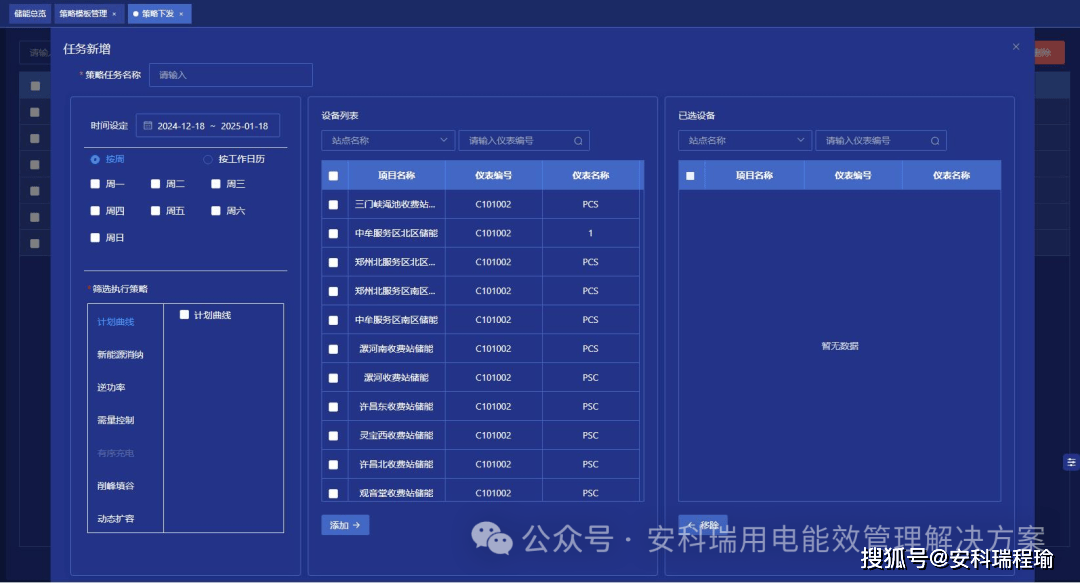
Task: Open 削峰填谷 in the strategy list
Action: [x=116, y=486]
